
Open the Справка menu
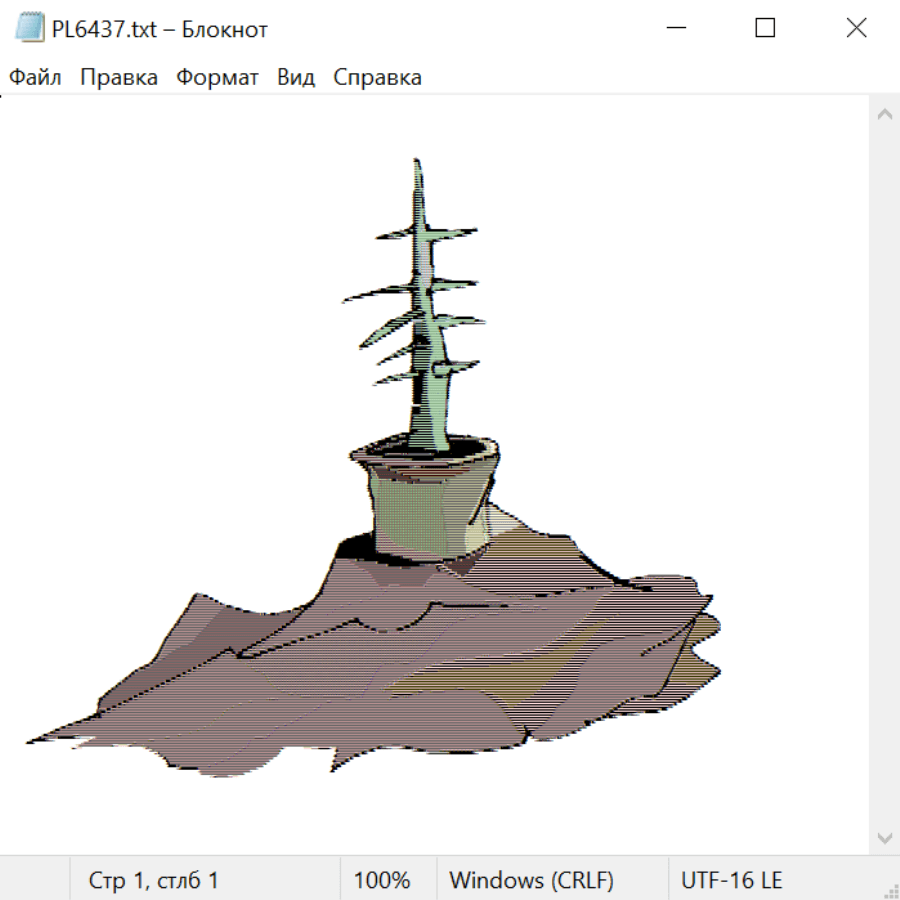377,78
